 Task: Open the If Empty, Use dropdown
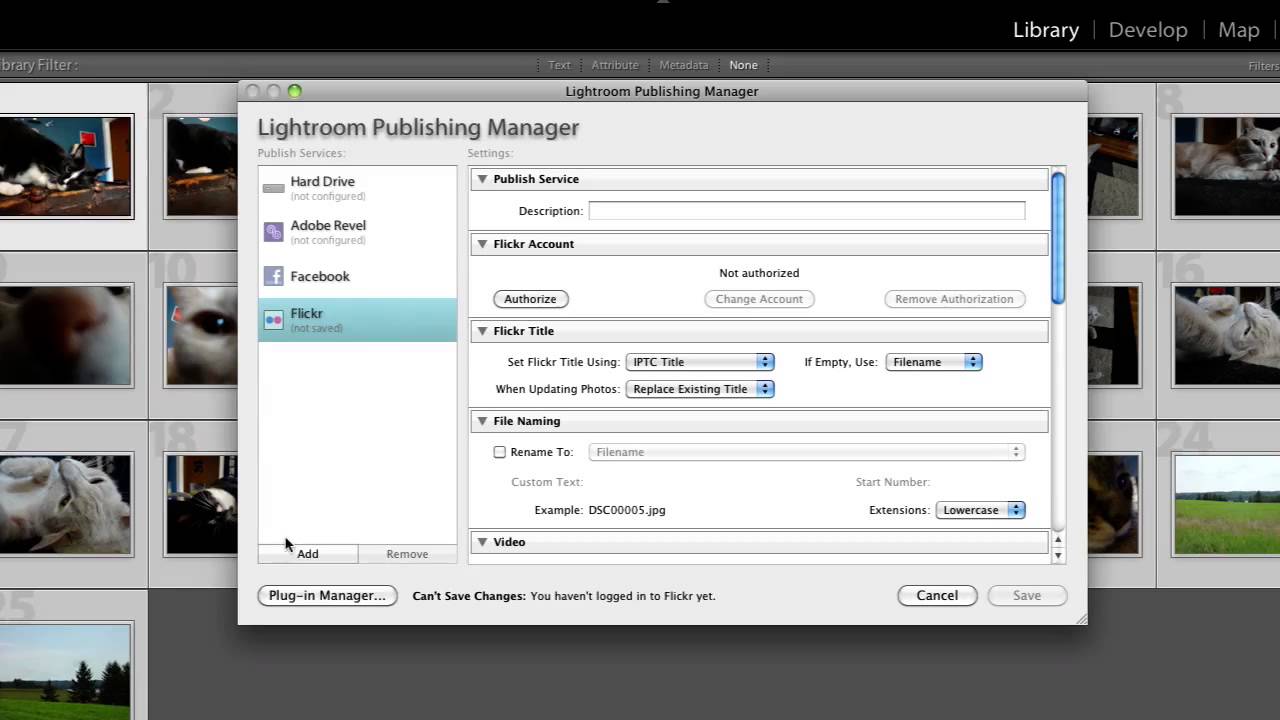tap(934, 362)
